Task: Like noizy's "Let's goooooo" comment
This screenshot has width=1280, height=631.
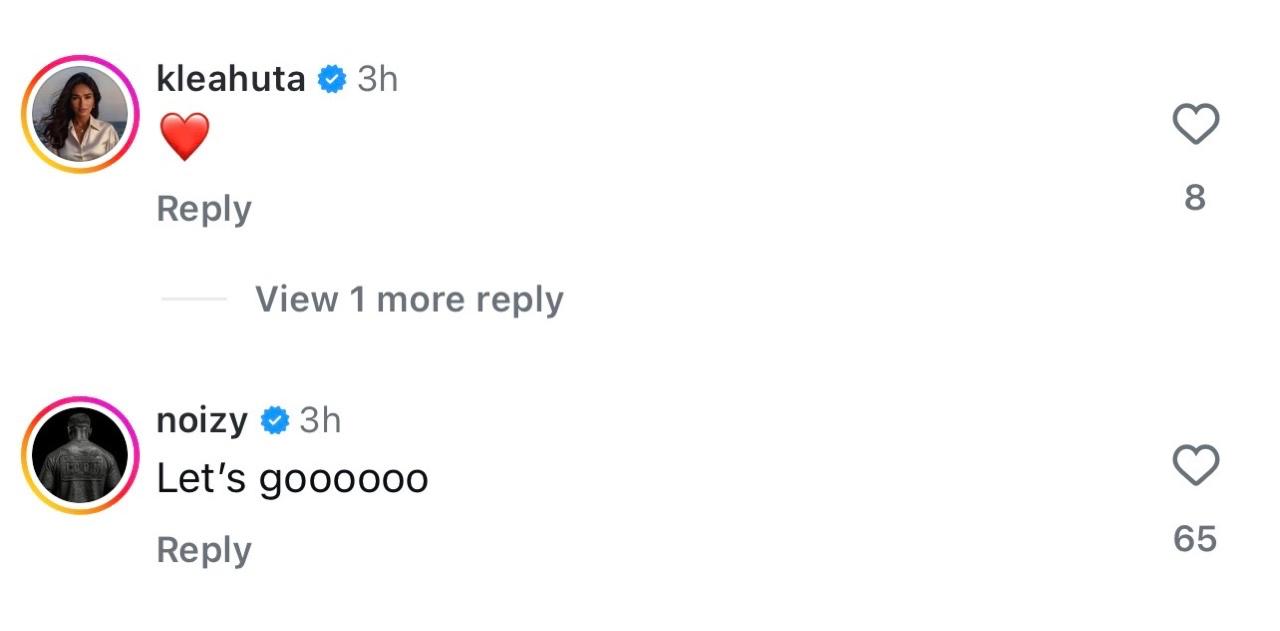Action: [1195, 466]
